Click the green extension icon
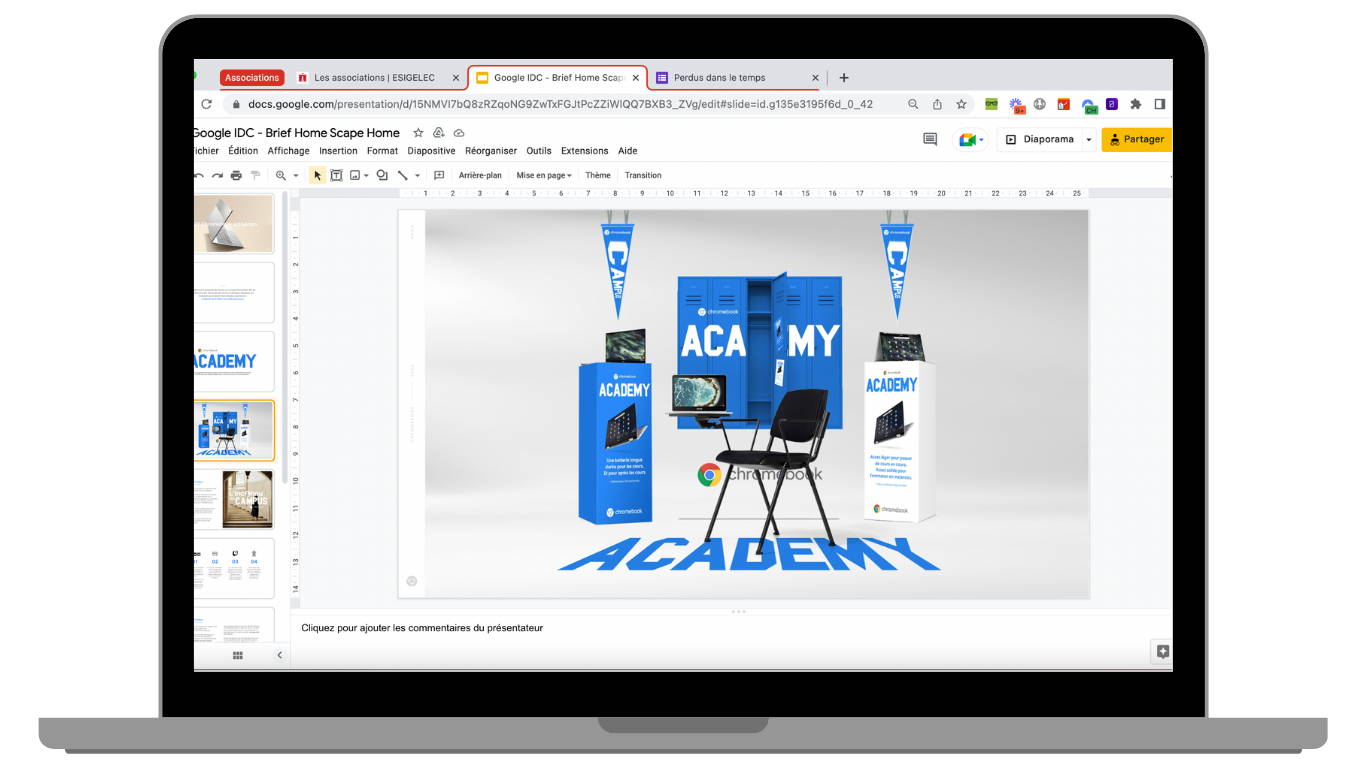The width and height of the screenshot is (1366, 768). [991, 104]
